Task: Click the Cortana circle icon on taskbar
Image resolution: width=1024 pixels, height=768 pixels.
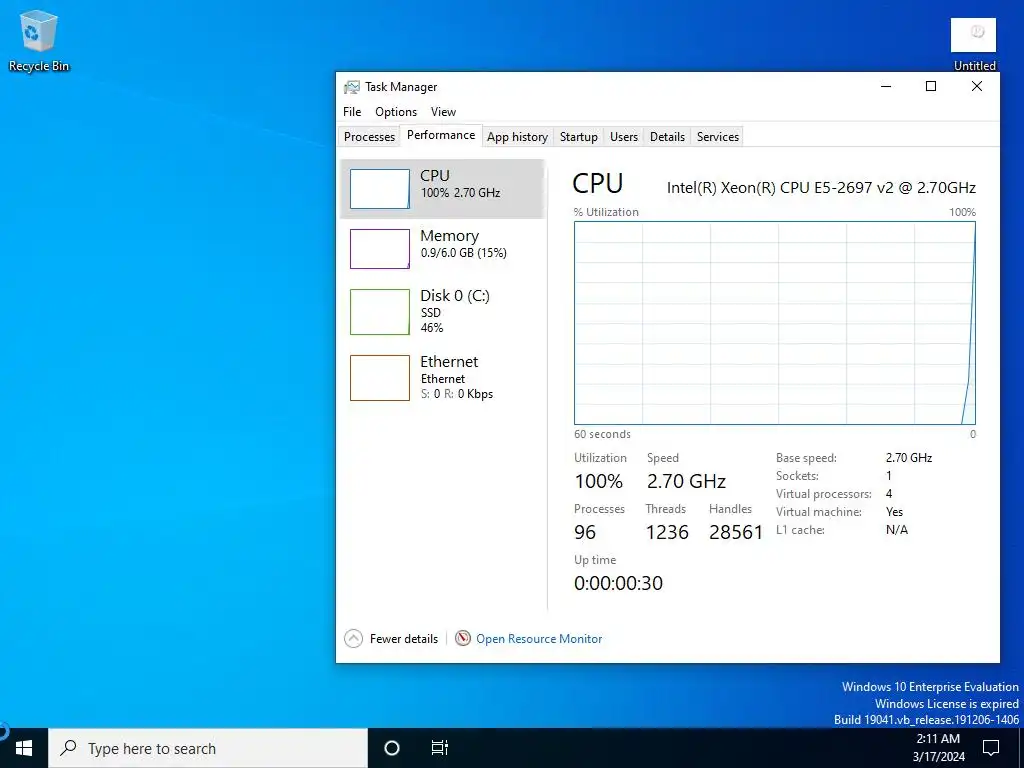Action: point(392,748)
